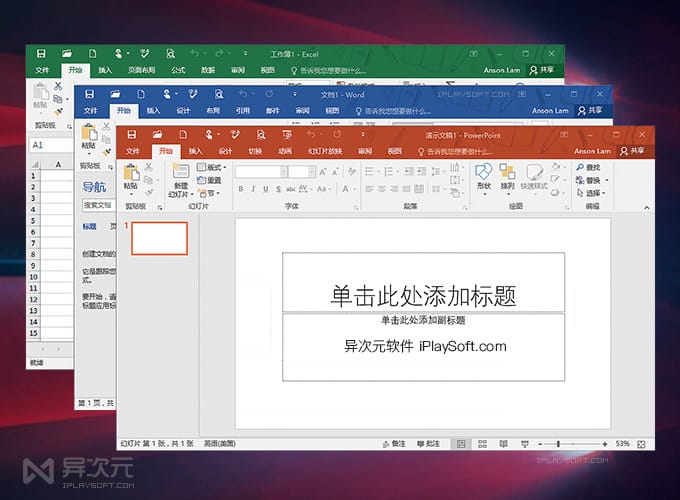Screen dimensions: 680x500
Task: Click the print preview icon in PowerPoint's toolbar
Action: coord(261,135)
